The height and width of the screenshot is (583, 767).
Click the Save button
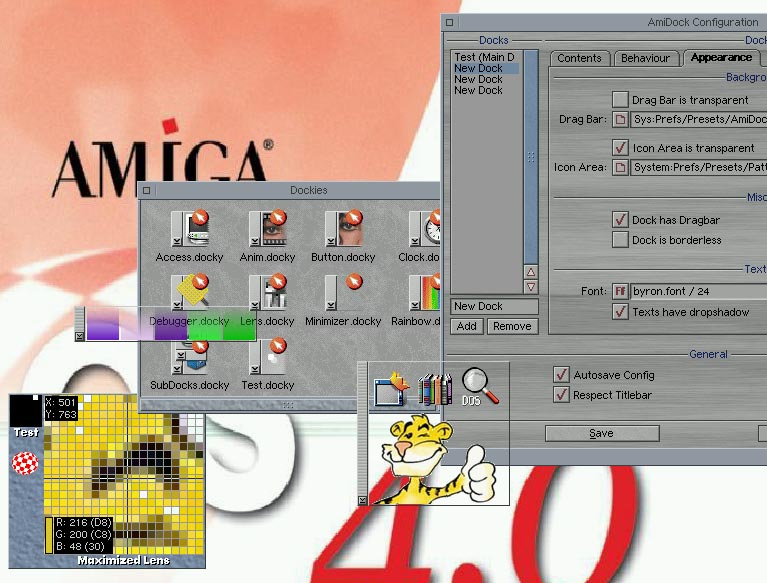pyautogui.click(x=602, y=433)
